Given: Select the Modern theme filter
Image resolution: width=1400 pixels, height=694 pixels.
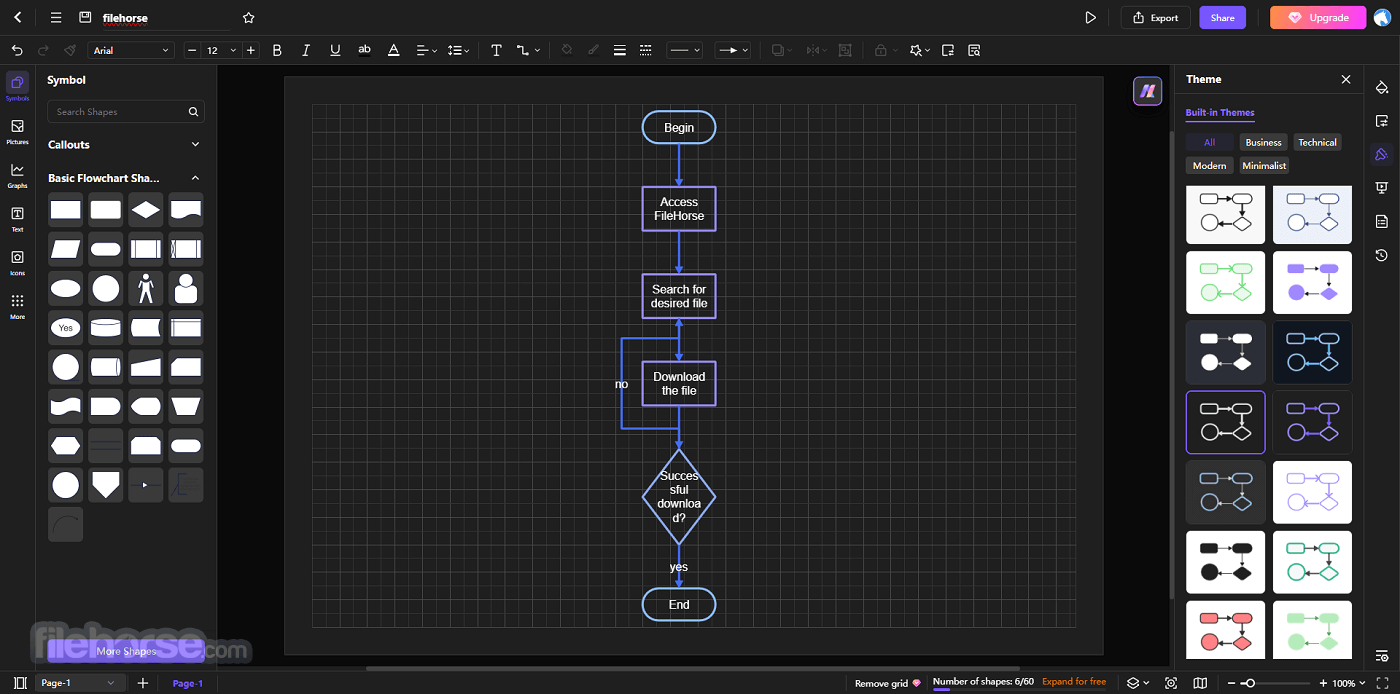Looking at the screenshot, I should point(1209,166).
